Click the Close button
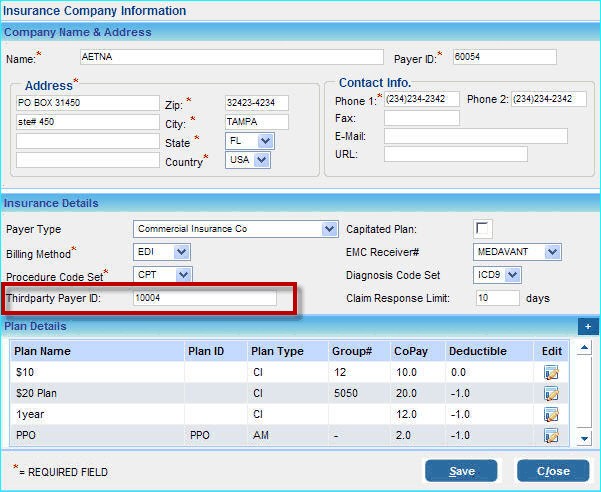The height and width of the screenshot is (492, 601). (x=552, y=471)
